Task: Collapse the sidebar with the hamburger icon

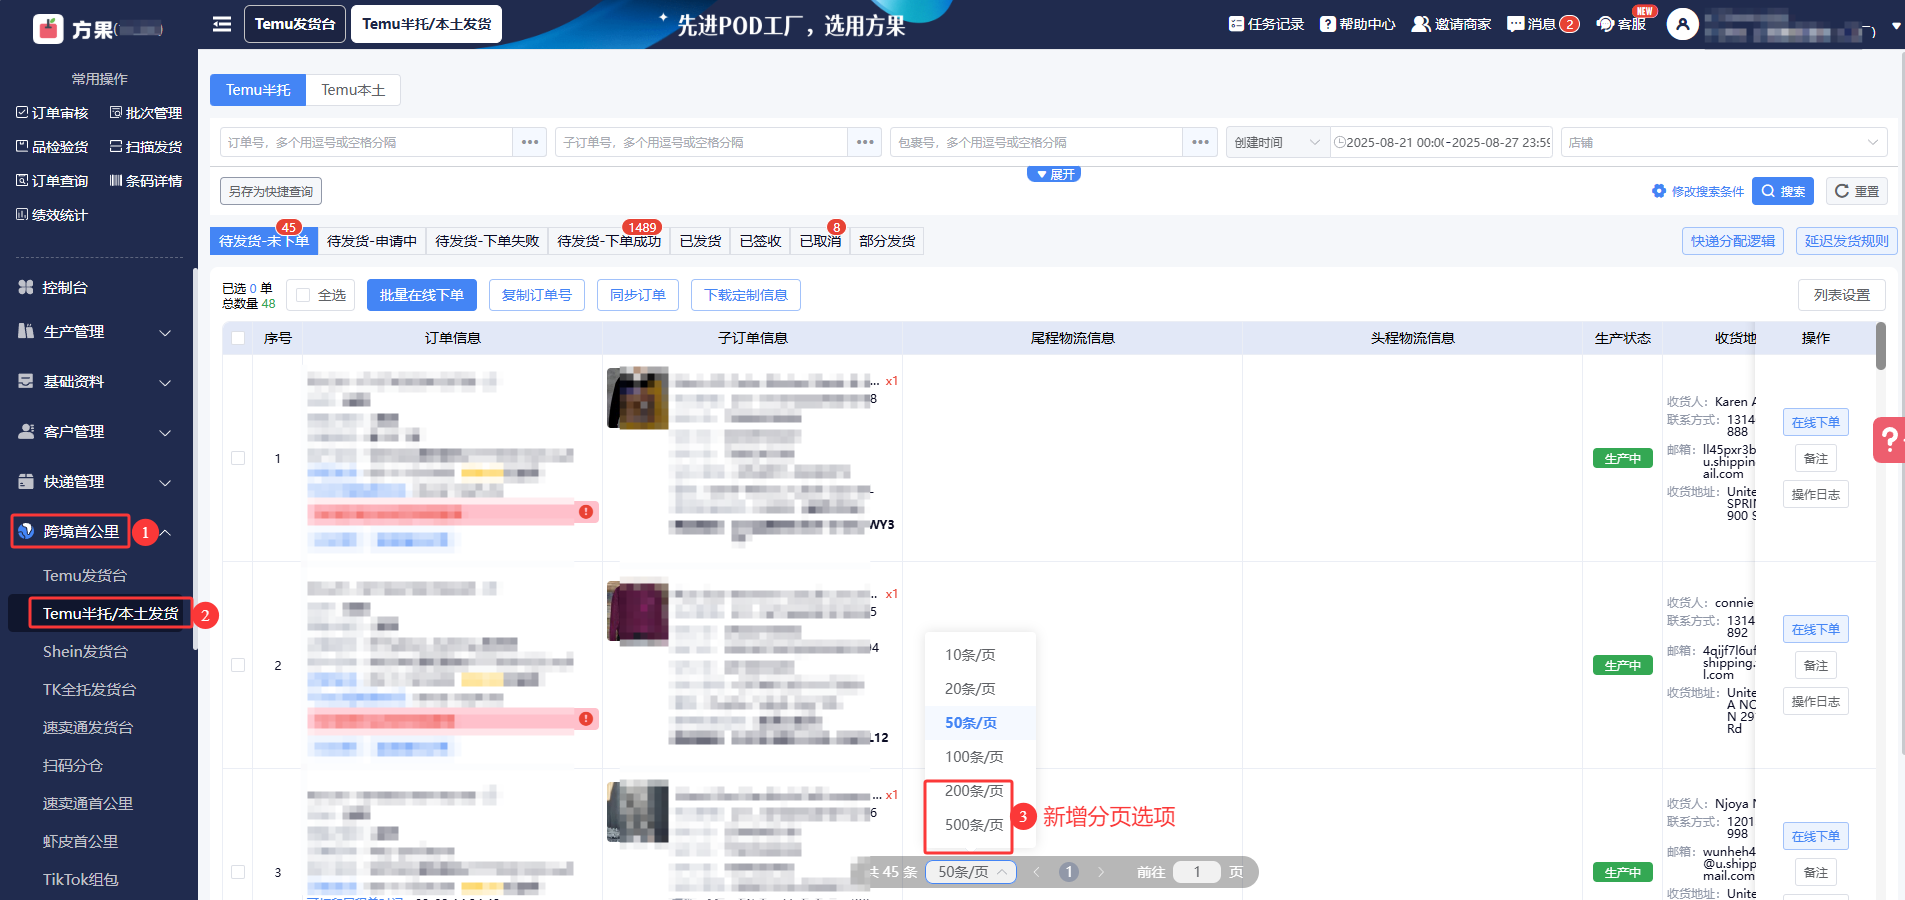Action: click(222, 24)
